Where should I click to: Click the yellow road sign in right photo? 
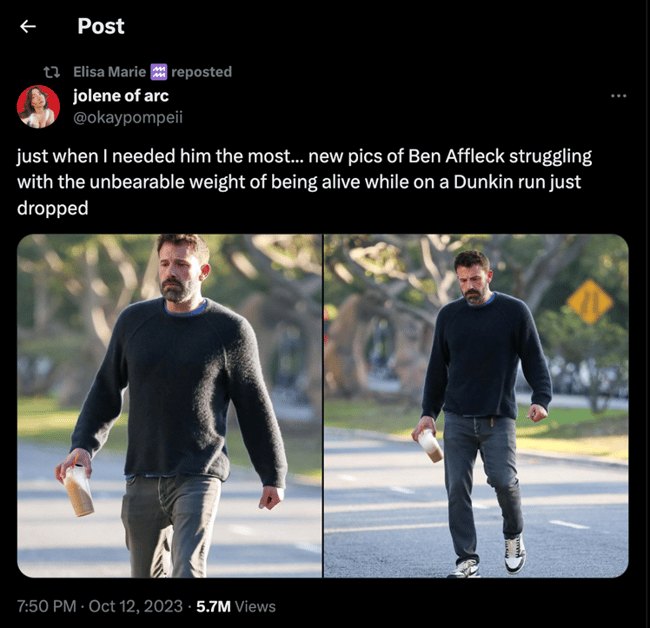click(590, 300)
